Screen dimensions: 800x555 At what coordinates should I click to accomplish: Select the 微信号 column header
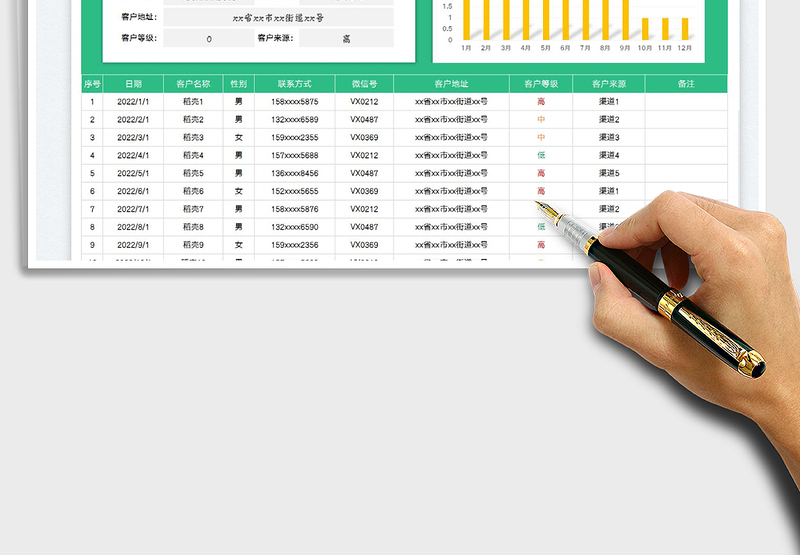coord(364,84)
